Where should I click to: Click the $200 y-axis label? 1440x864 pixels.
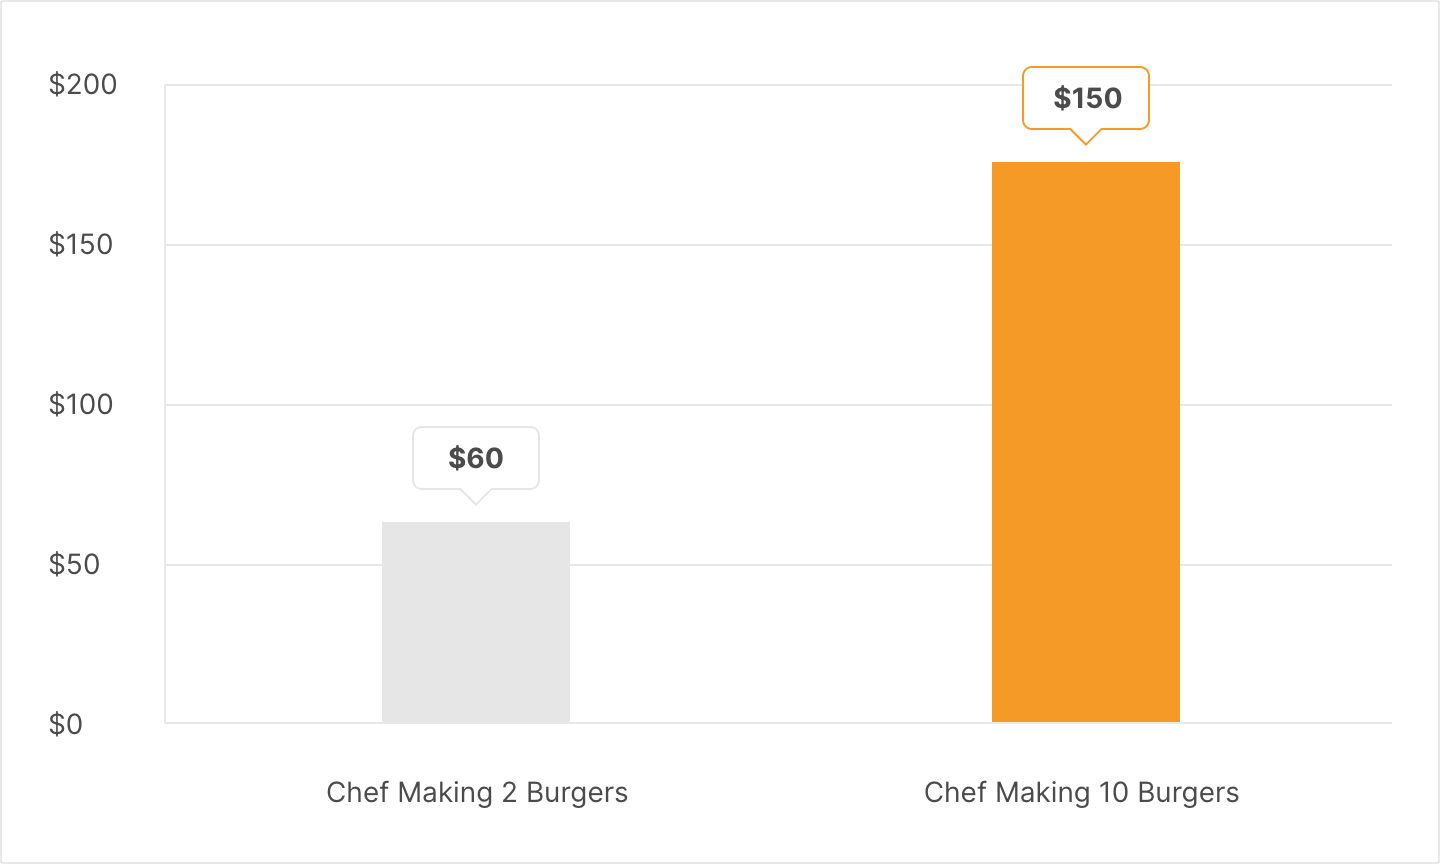[x=83, y=85]
